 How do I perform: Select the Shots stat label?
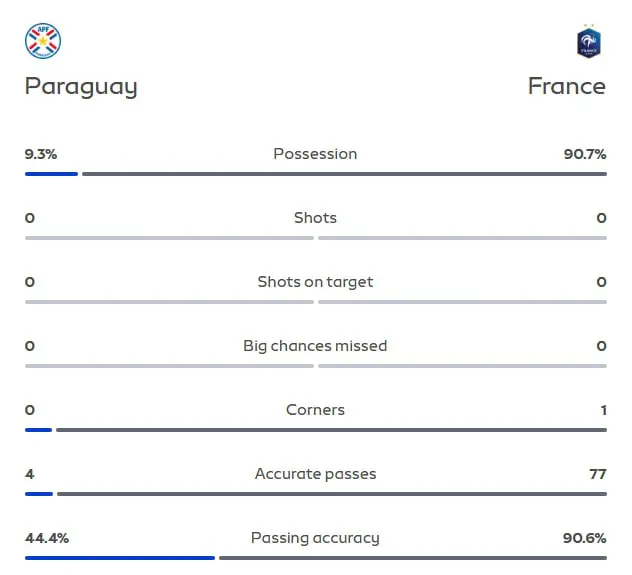coord(315,218)
